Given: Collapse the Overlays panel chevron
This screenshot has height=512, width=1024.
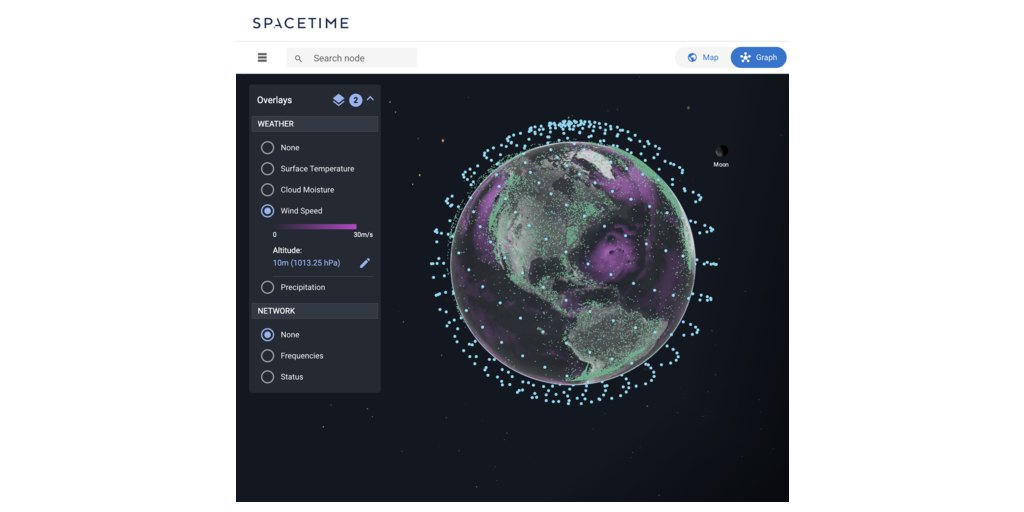Looking at the screenshot, I should [371, 99].
